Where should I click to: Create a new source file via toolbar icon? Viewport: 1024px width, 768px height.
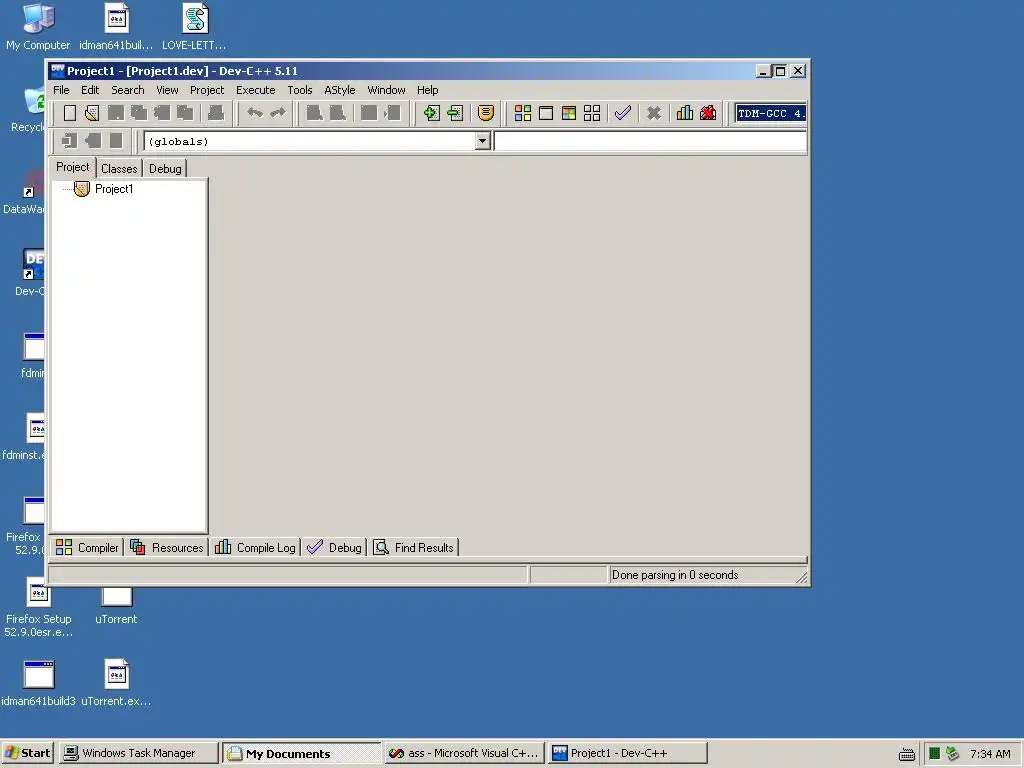point(70,113)
